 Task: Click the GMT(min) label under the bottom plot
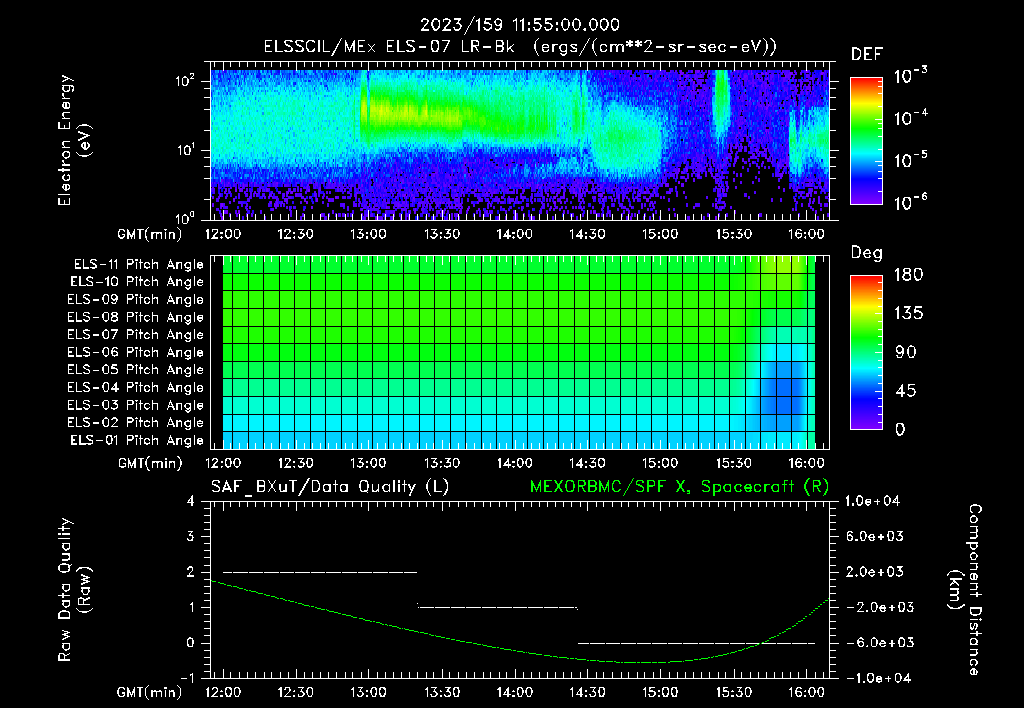(150, 692)
